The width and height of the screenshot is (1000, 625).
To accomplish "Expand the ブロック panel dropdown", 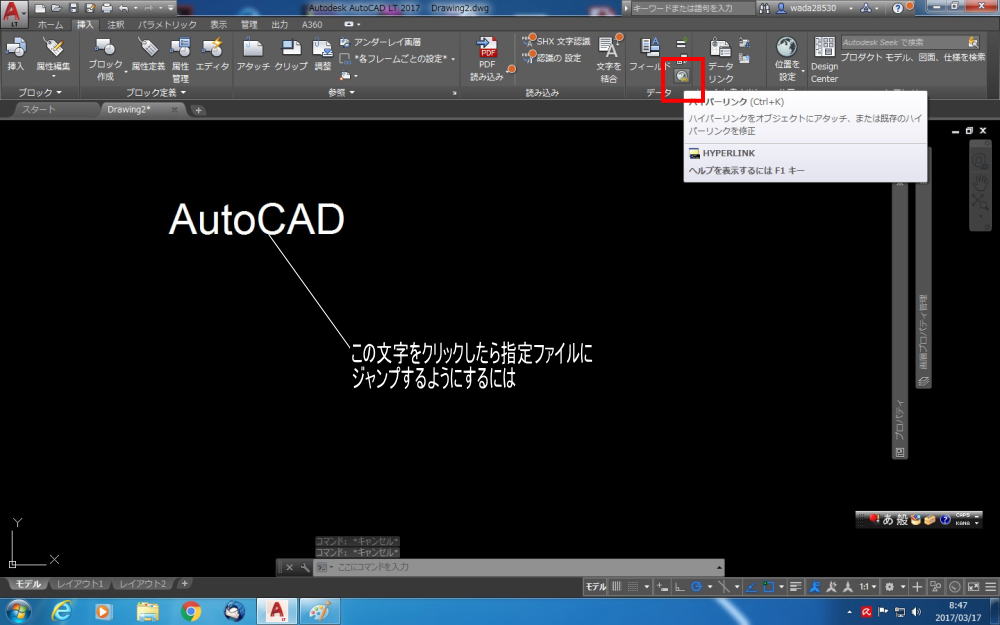I will click(x=40, y=92).
